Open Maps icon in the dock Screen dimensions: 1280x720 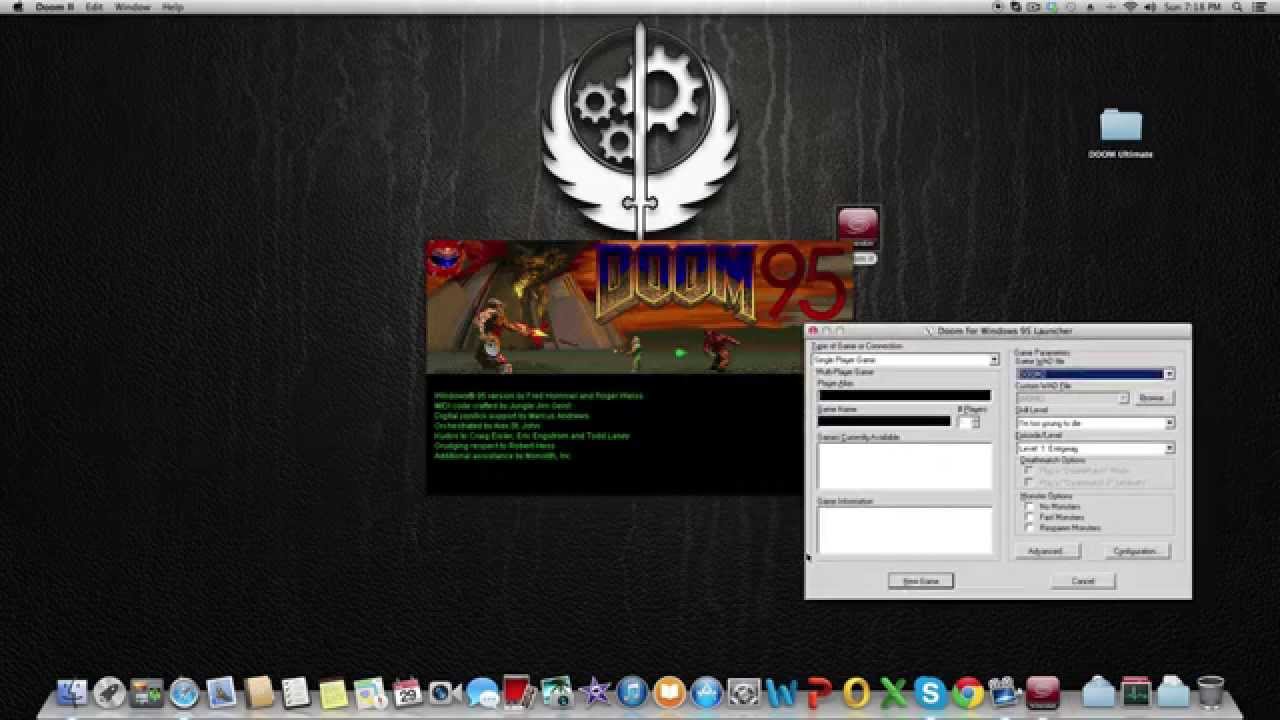pyautogui.click(x=370, y=692)
